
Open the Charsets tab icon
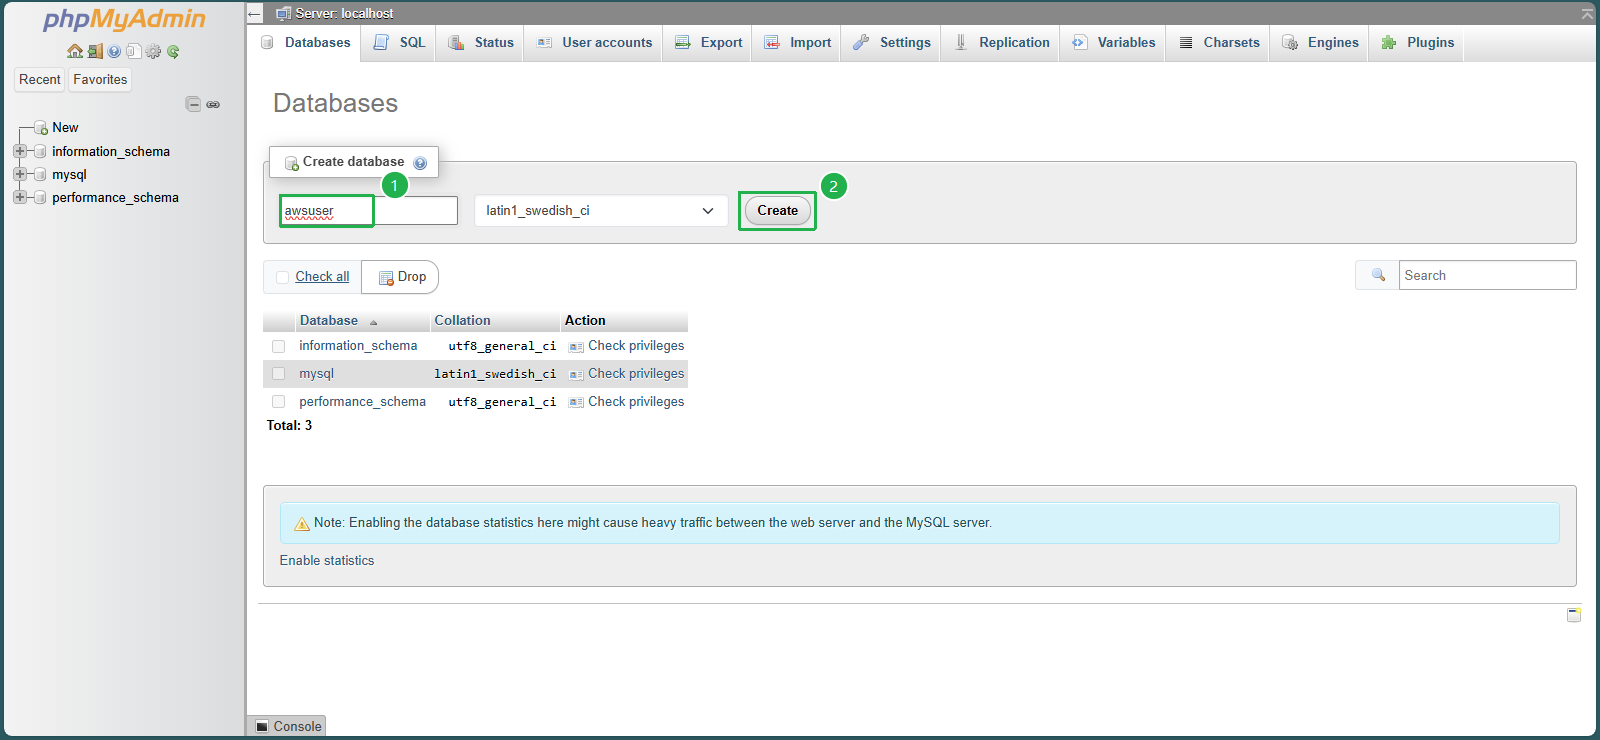(1186, 43)
